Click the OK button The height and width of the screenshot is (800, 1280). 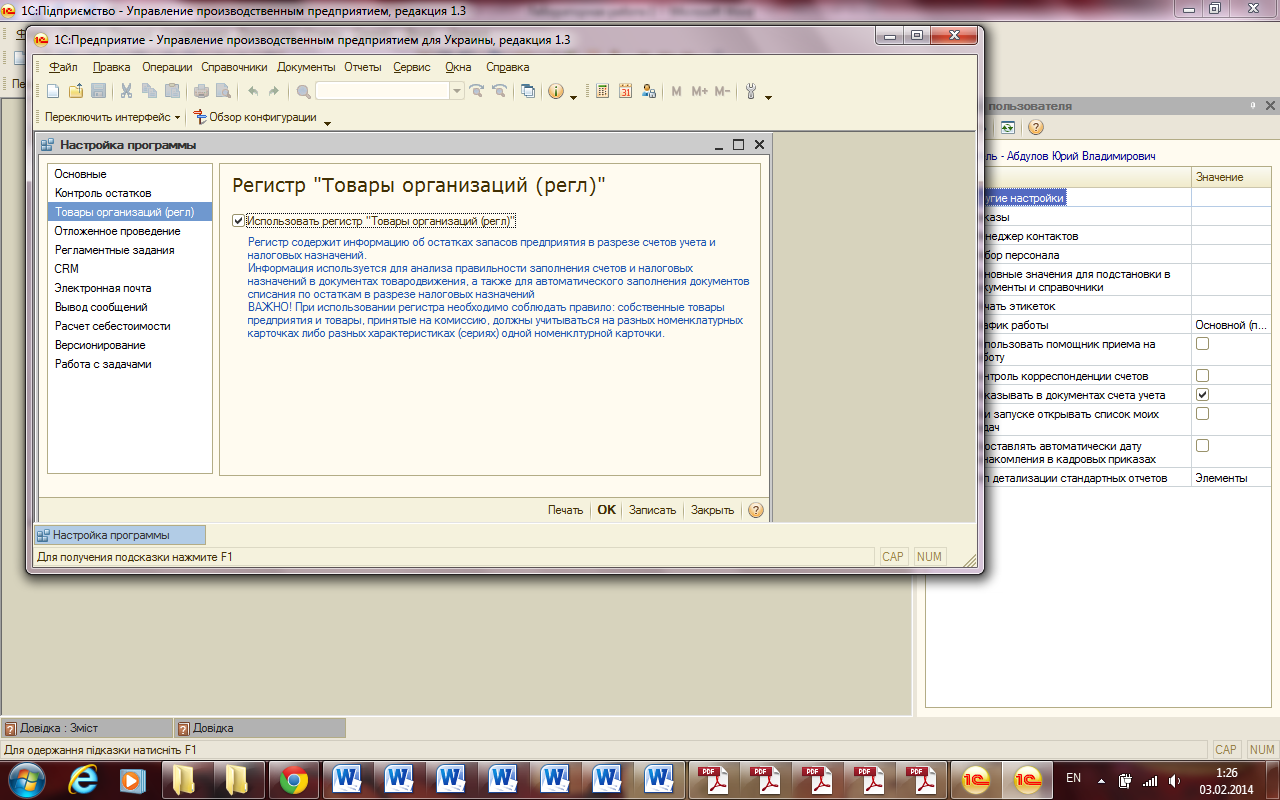pos(606,510)
